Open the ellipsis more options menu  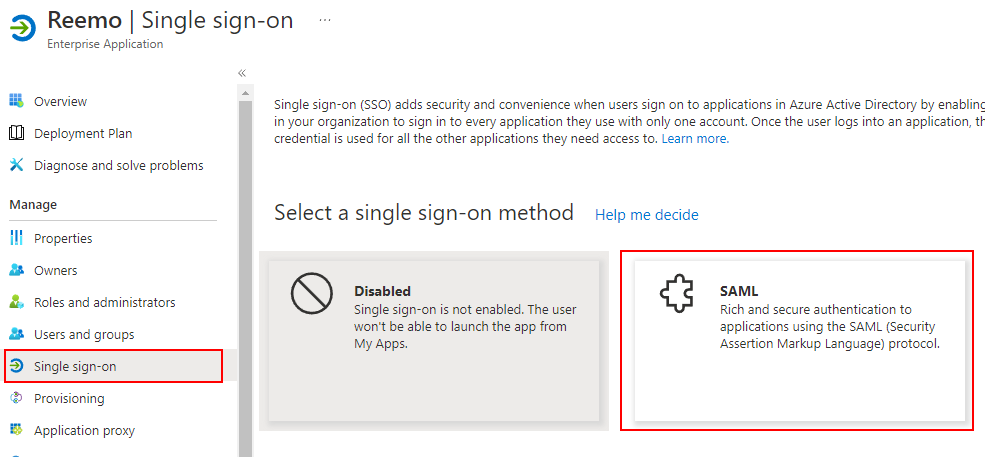[325, 20]
